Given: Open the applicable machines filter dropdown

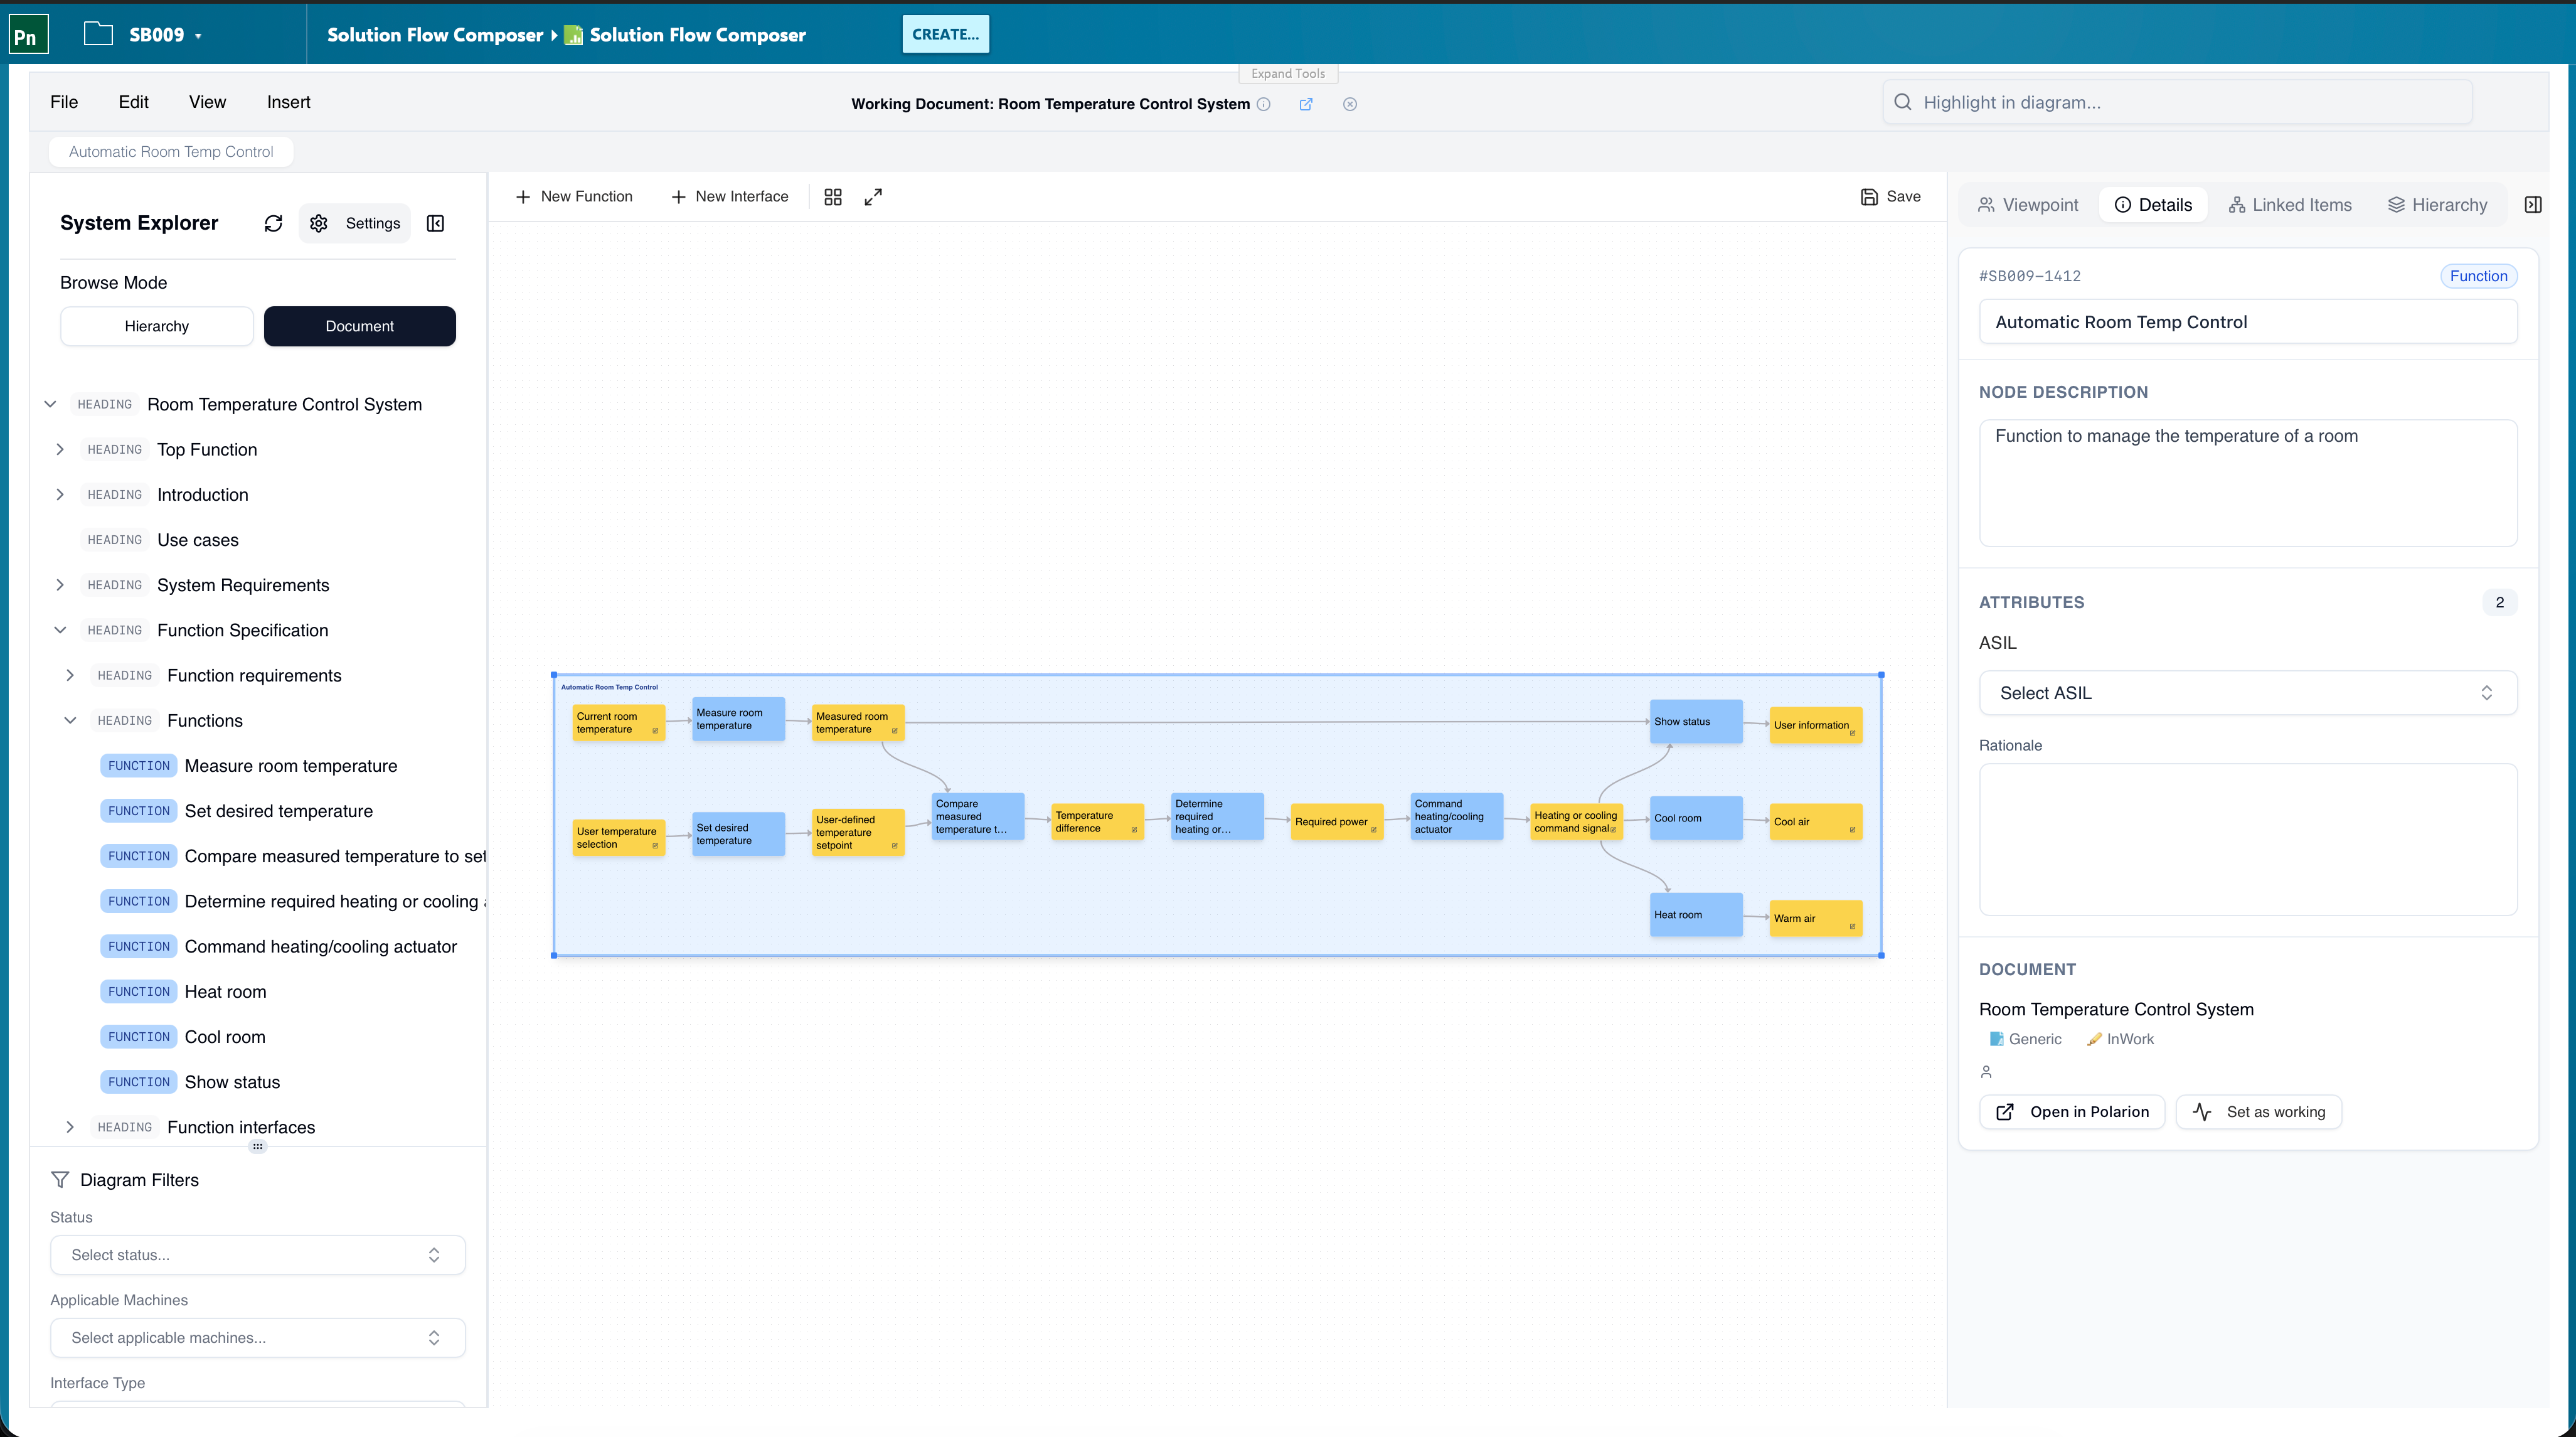Looking at the screenshot, I should click(257, 1338).
